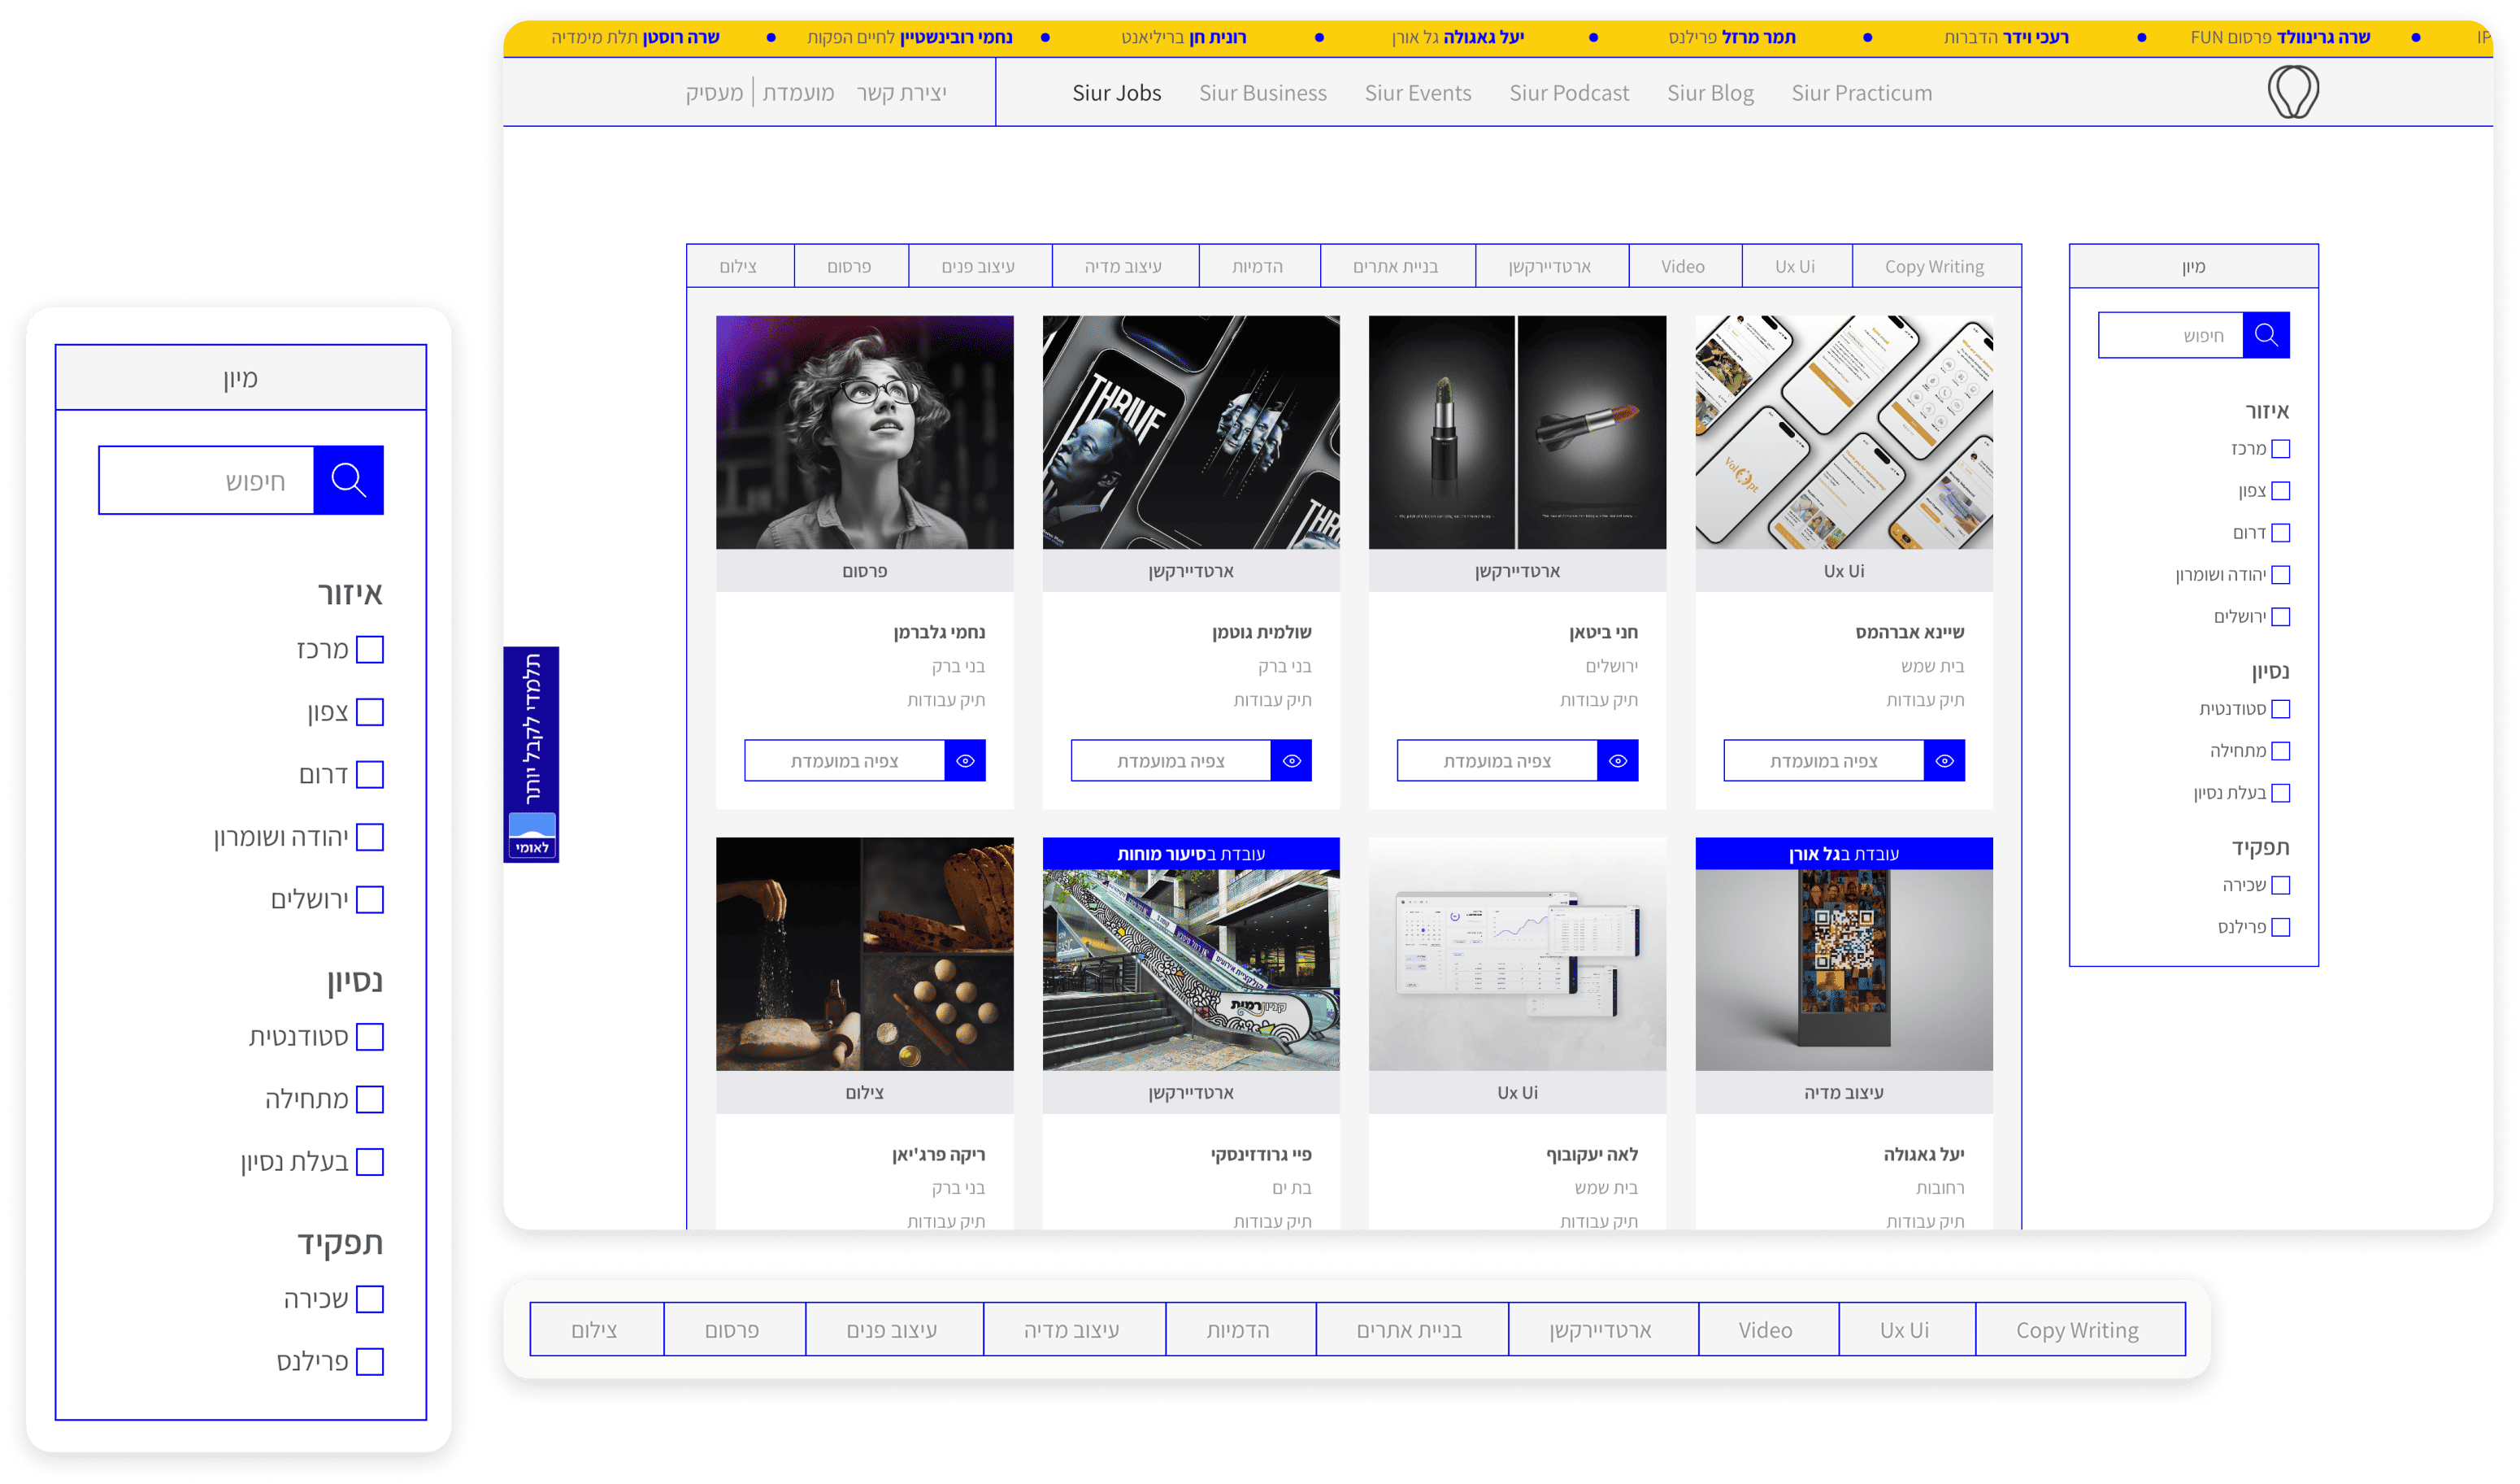Click eye icon on חני ביטאן card
The height and width of the screenshot is (1484, 2520).
point(1617,761)
